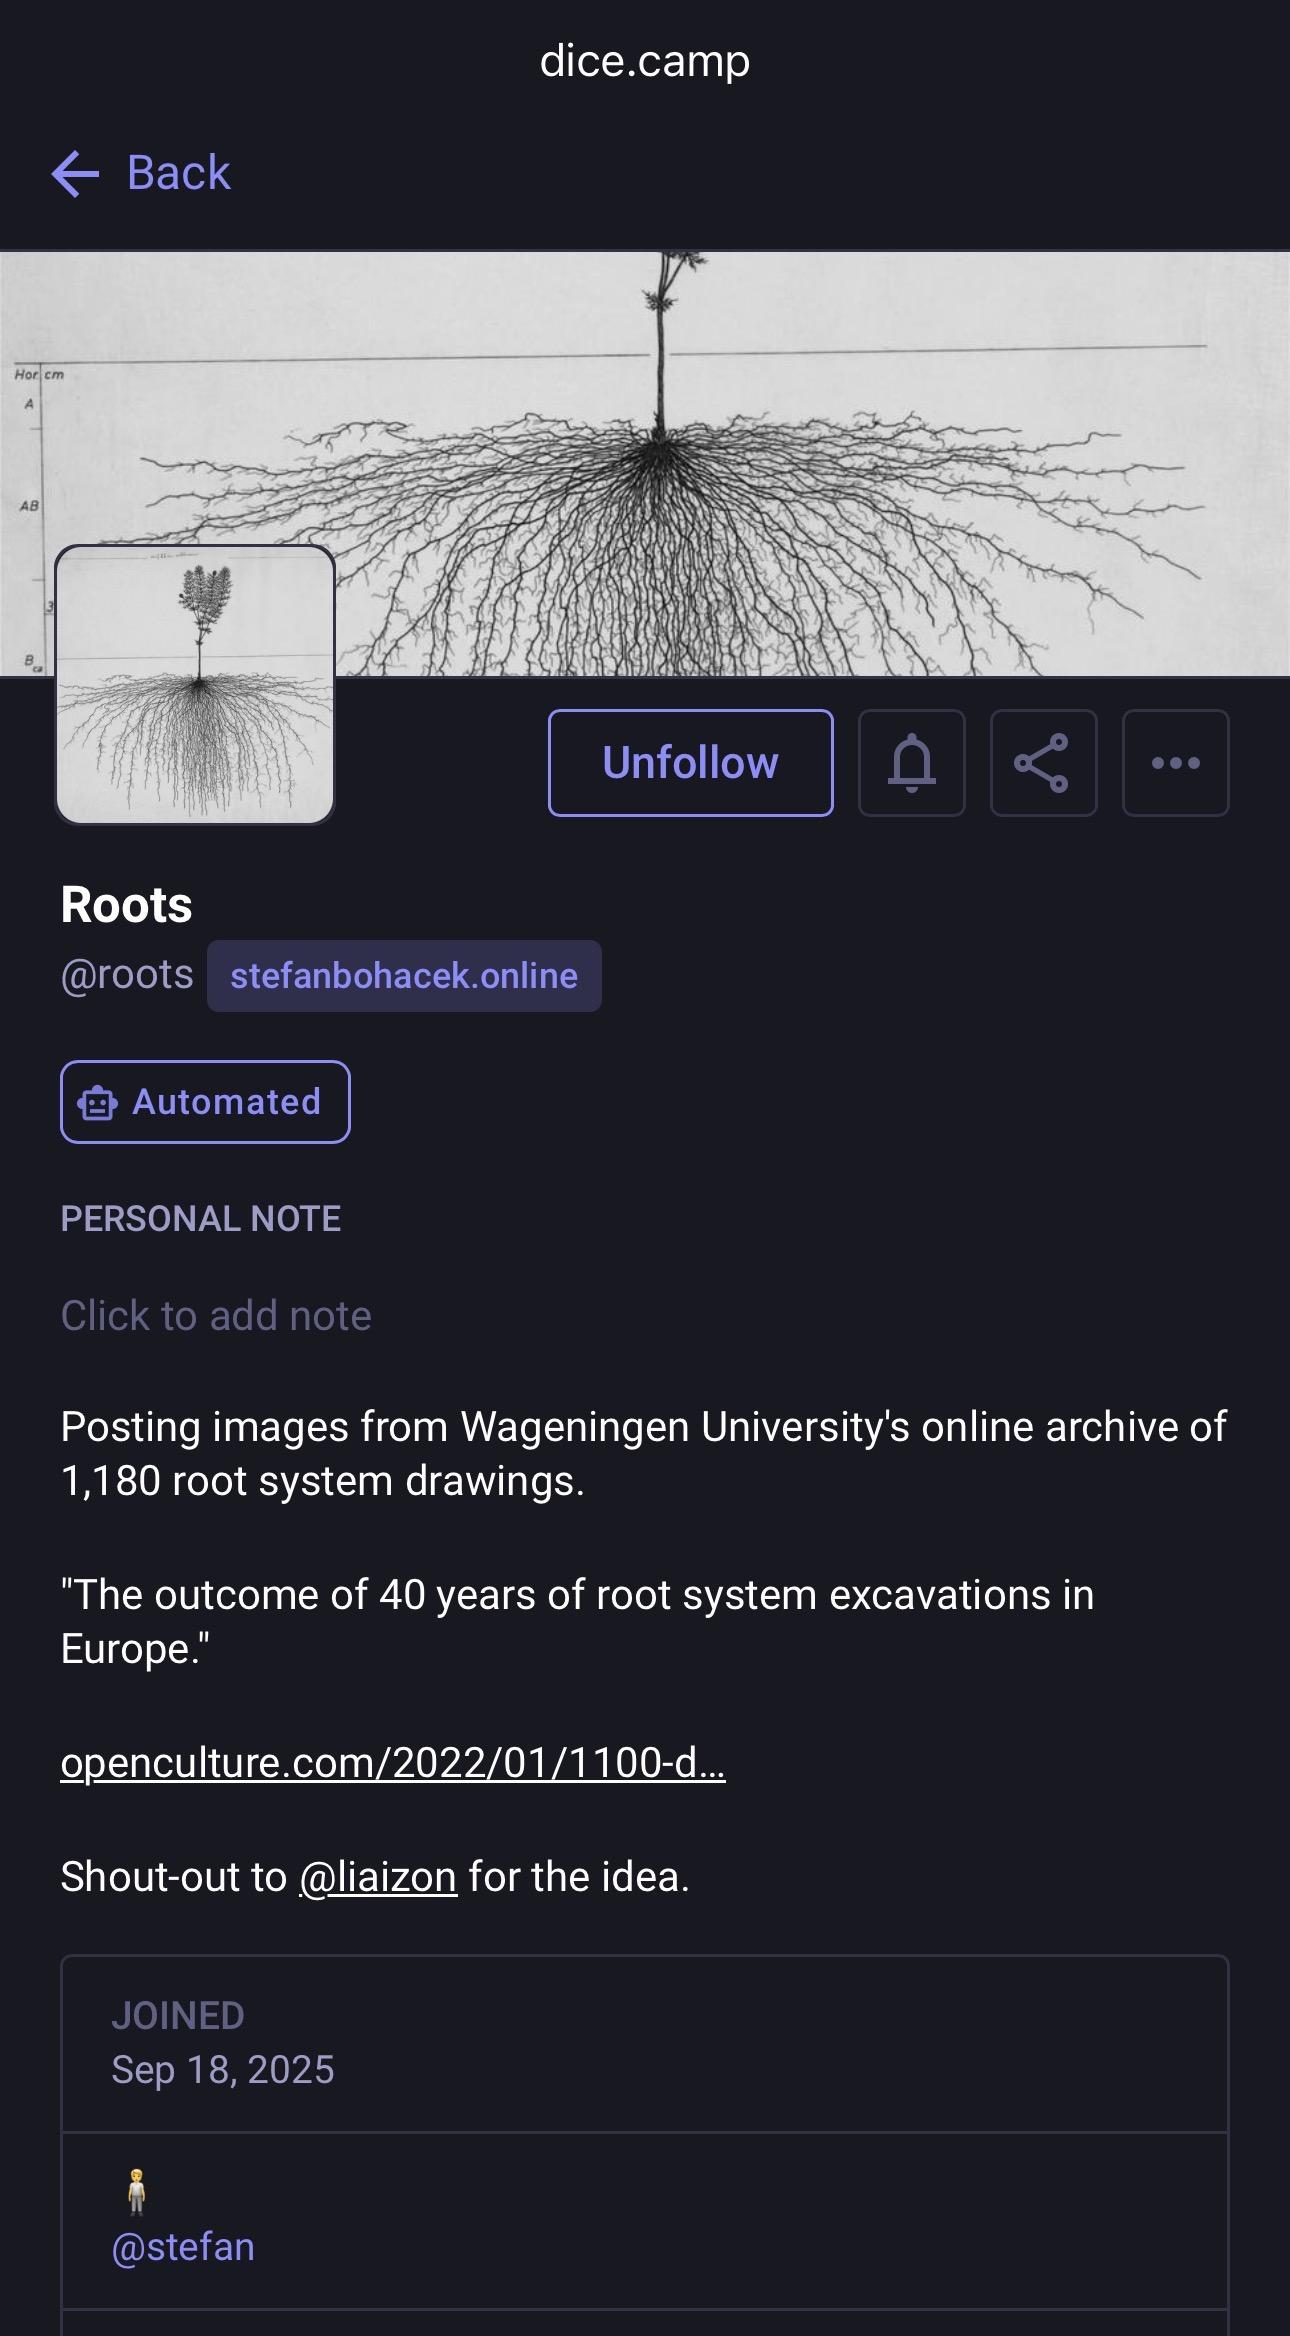Open the three-dot more options menu
Screen dimensions: 1290x2336
[x=1175, y=763]
